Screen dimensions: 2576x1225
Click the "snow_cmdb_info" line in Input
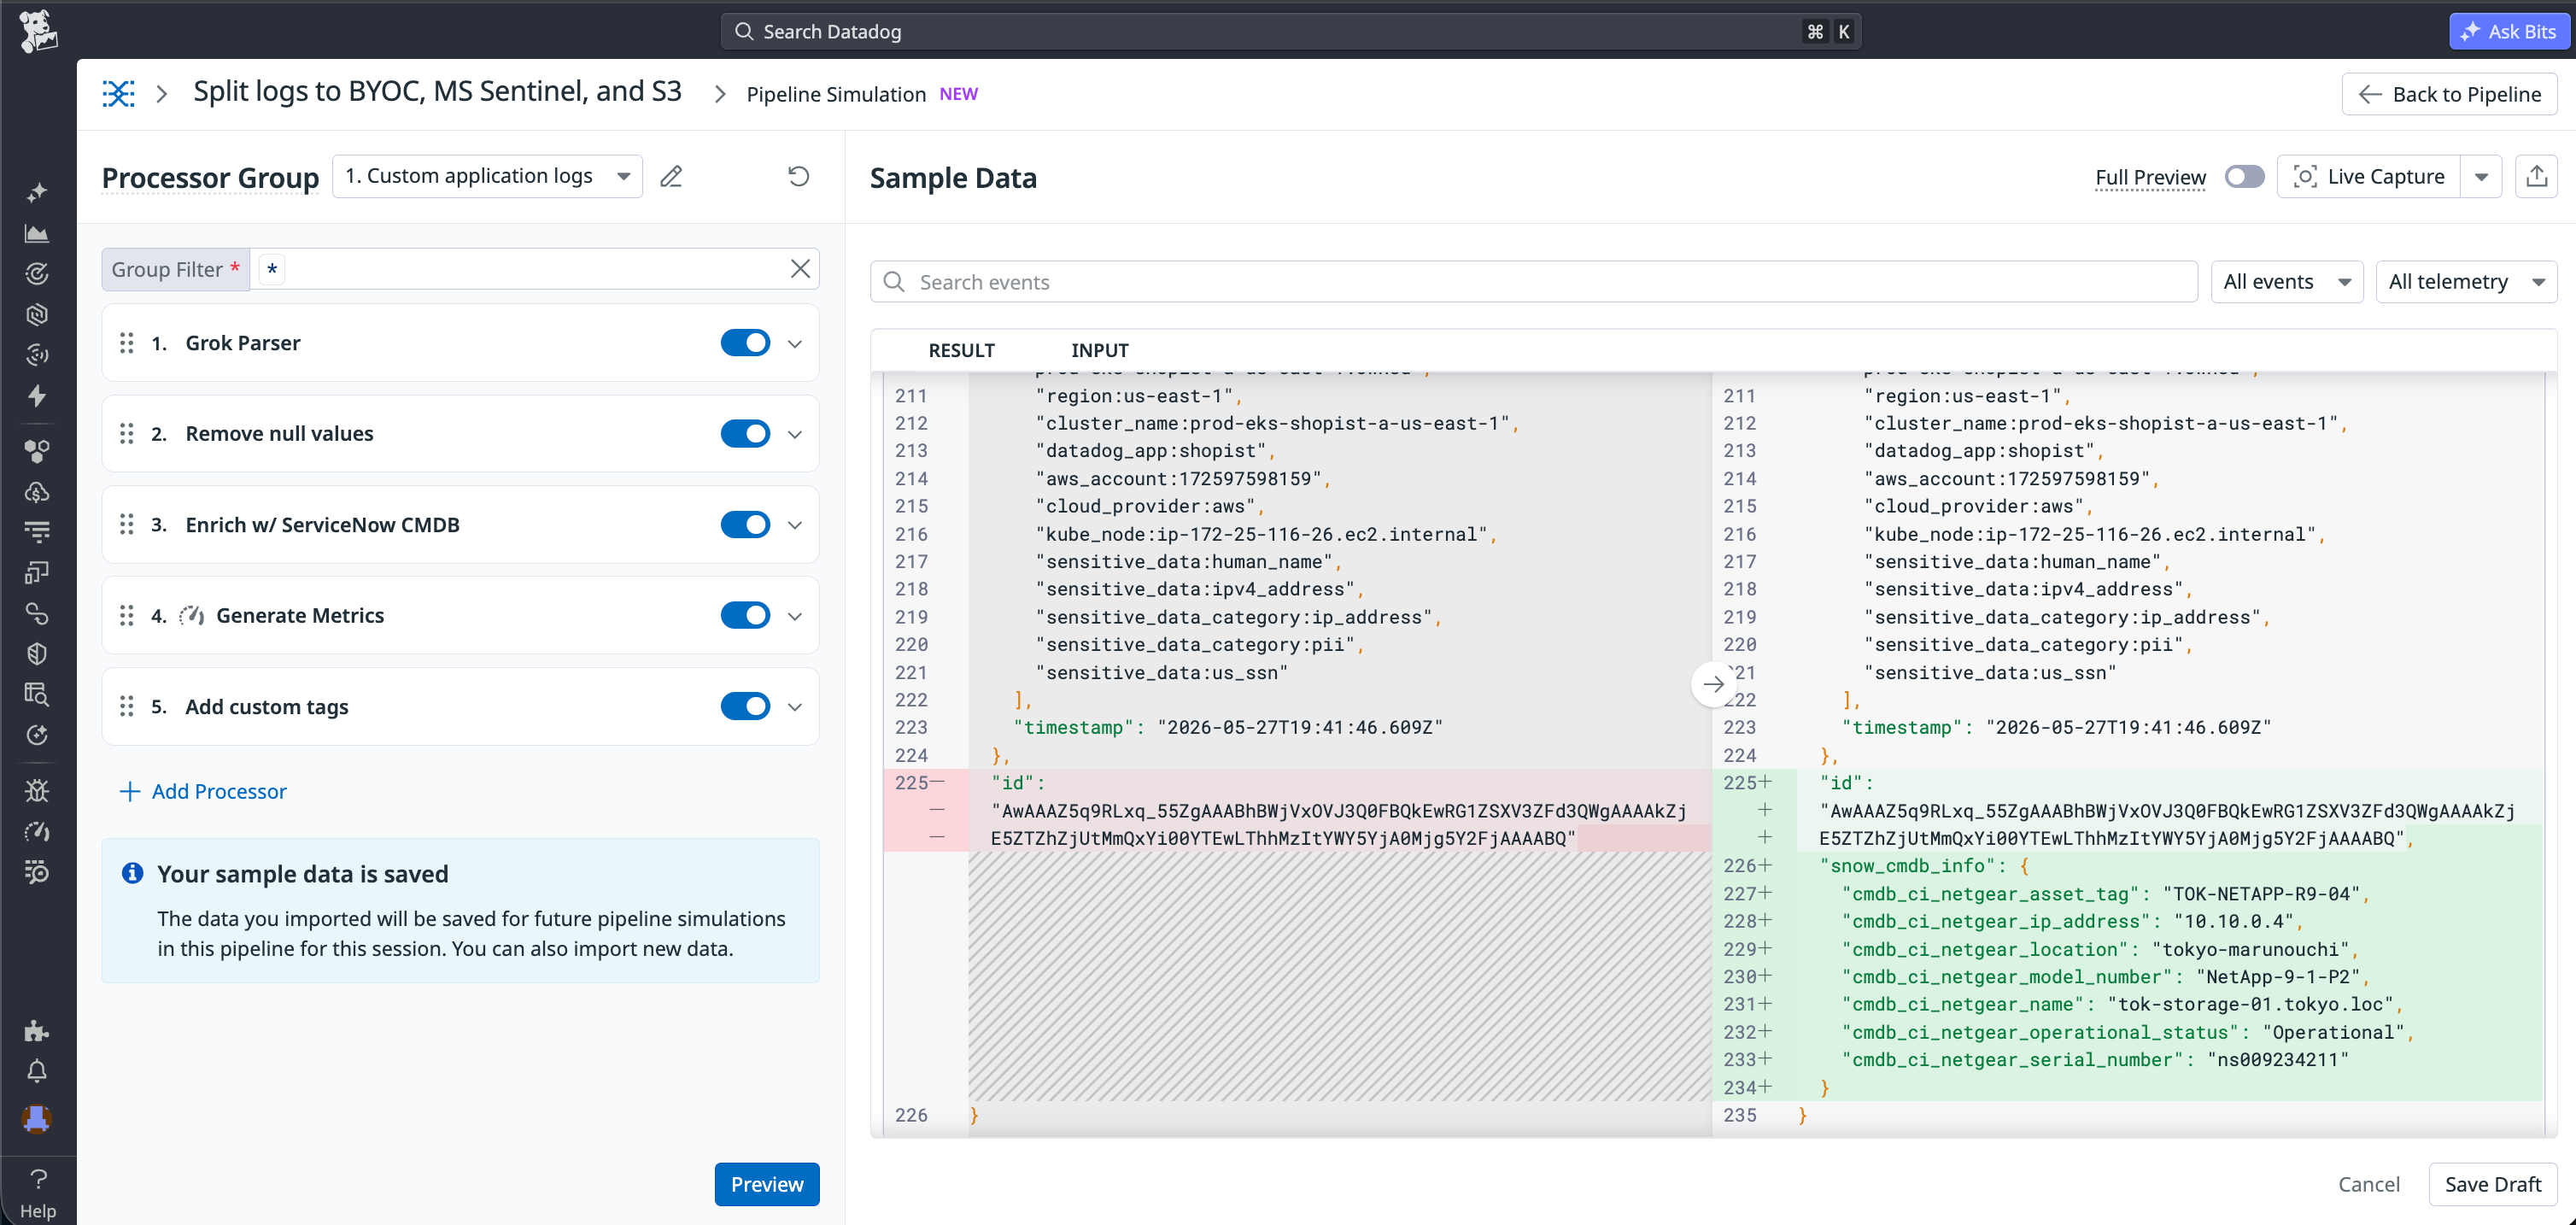click(x=1924, y=866)
